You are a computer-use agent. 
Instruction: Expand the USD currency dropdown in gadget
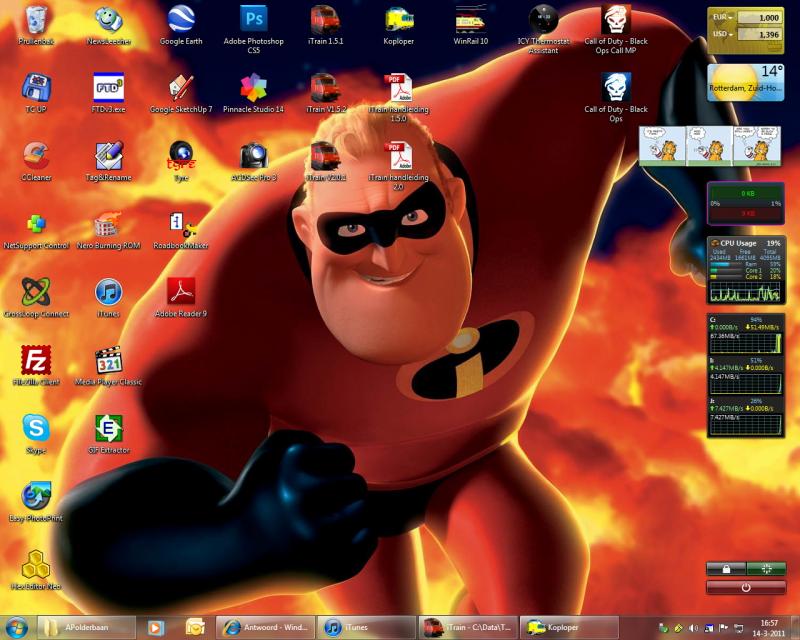723,34
